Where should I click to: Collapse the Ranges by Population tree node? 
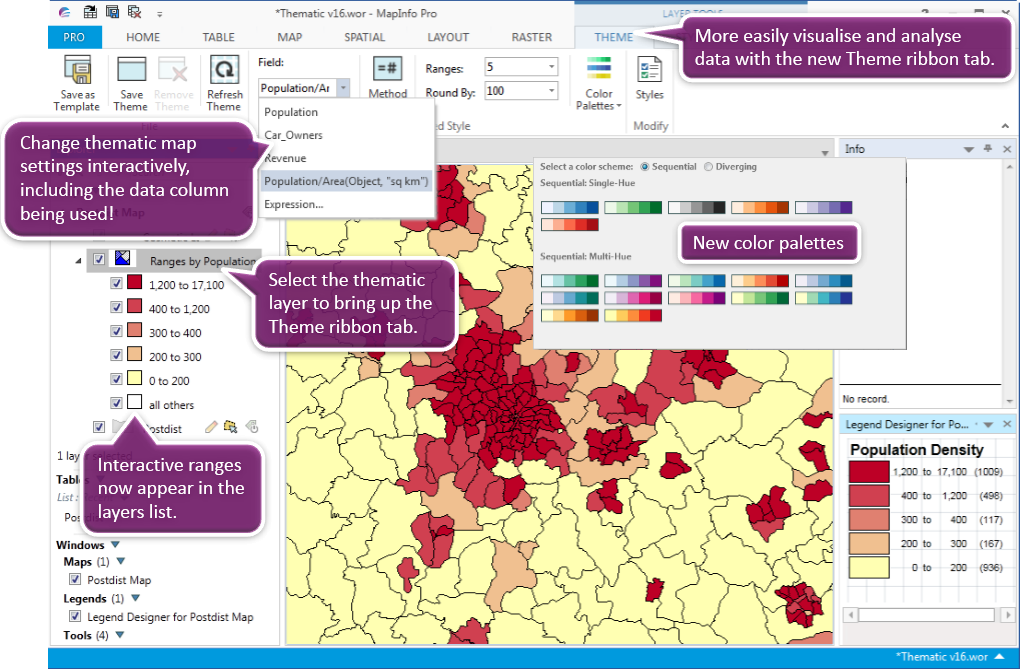[x=78, y=260]
